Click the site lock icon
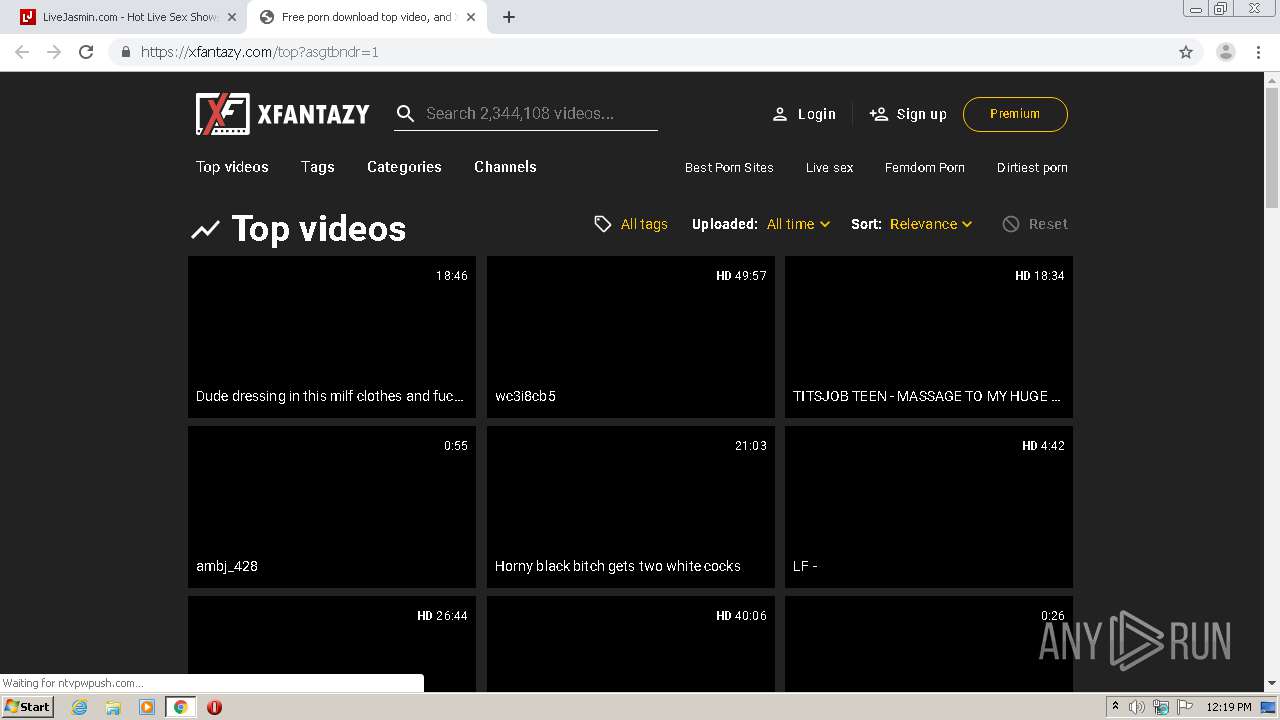The height and width of the screenshot is (720, 1280). tap(125, 52)
